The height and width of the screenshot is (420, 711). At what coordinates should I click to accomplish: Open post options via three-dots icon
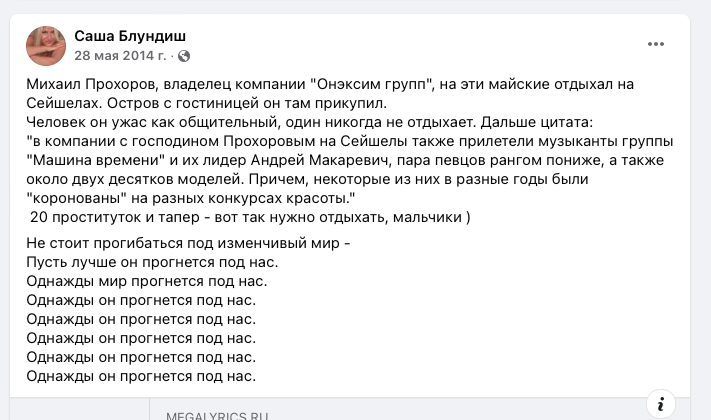tap(656, 44)
